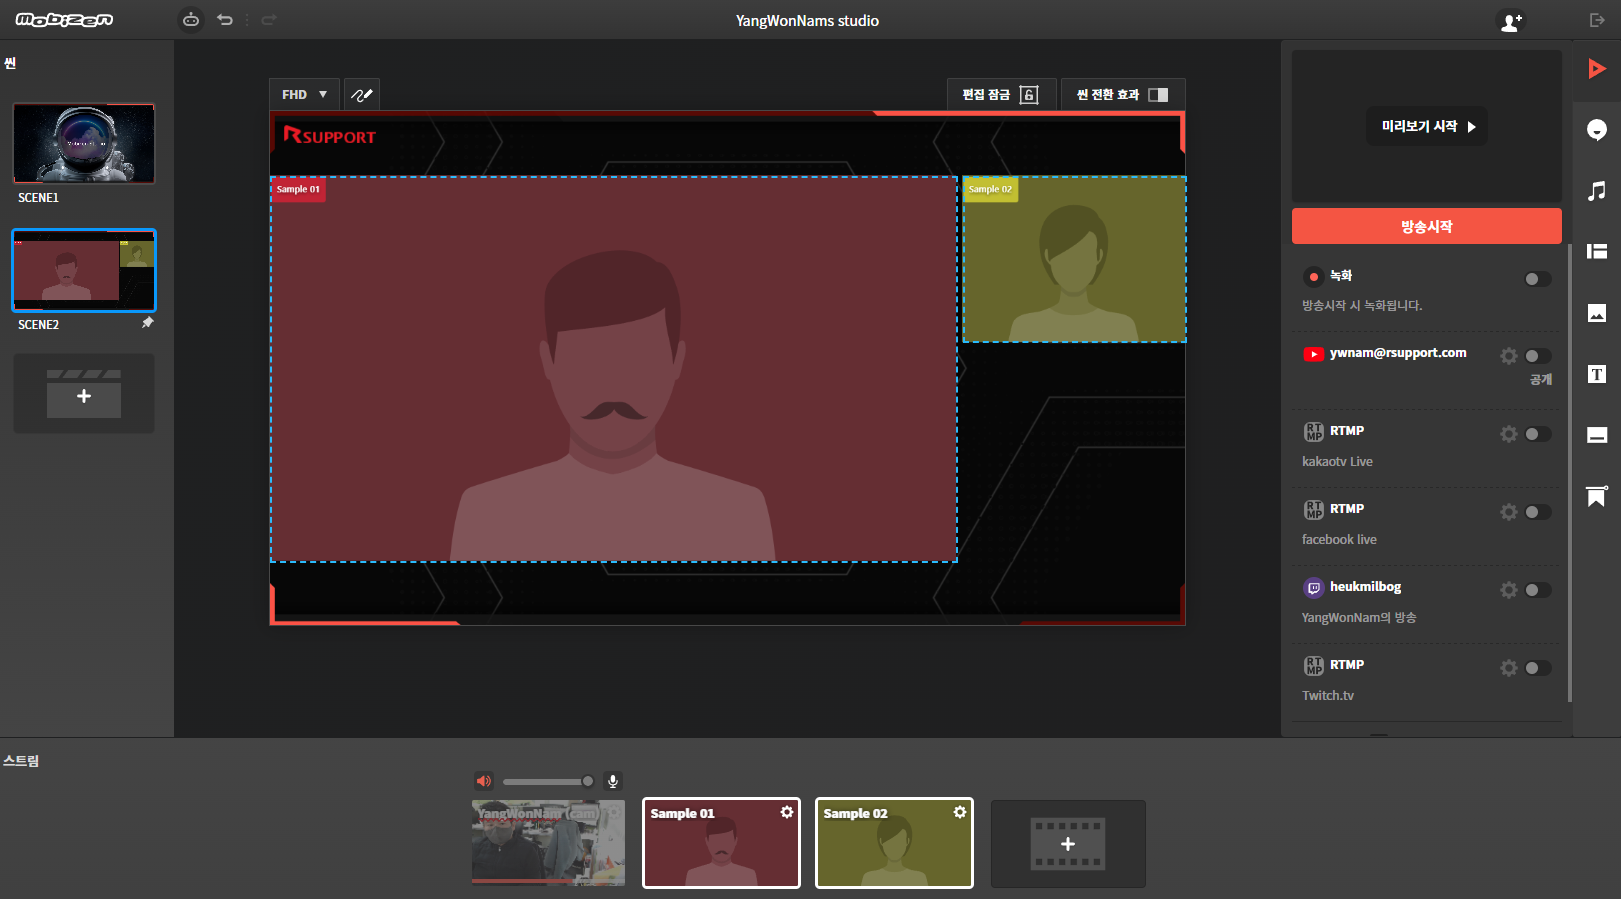
Task: Enable the recording toggle switch
Action: (x=1537, y=279)
